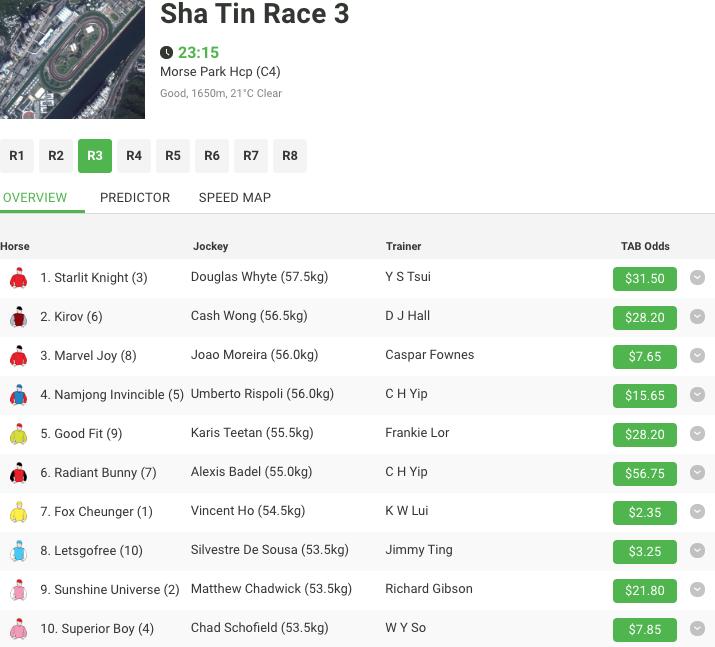This screenshot has width=715, height=647.
Task: Open Marvel Joy horse name link
Action: tap(95, 356)
